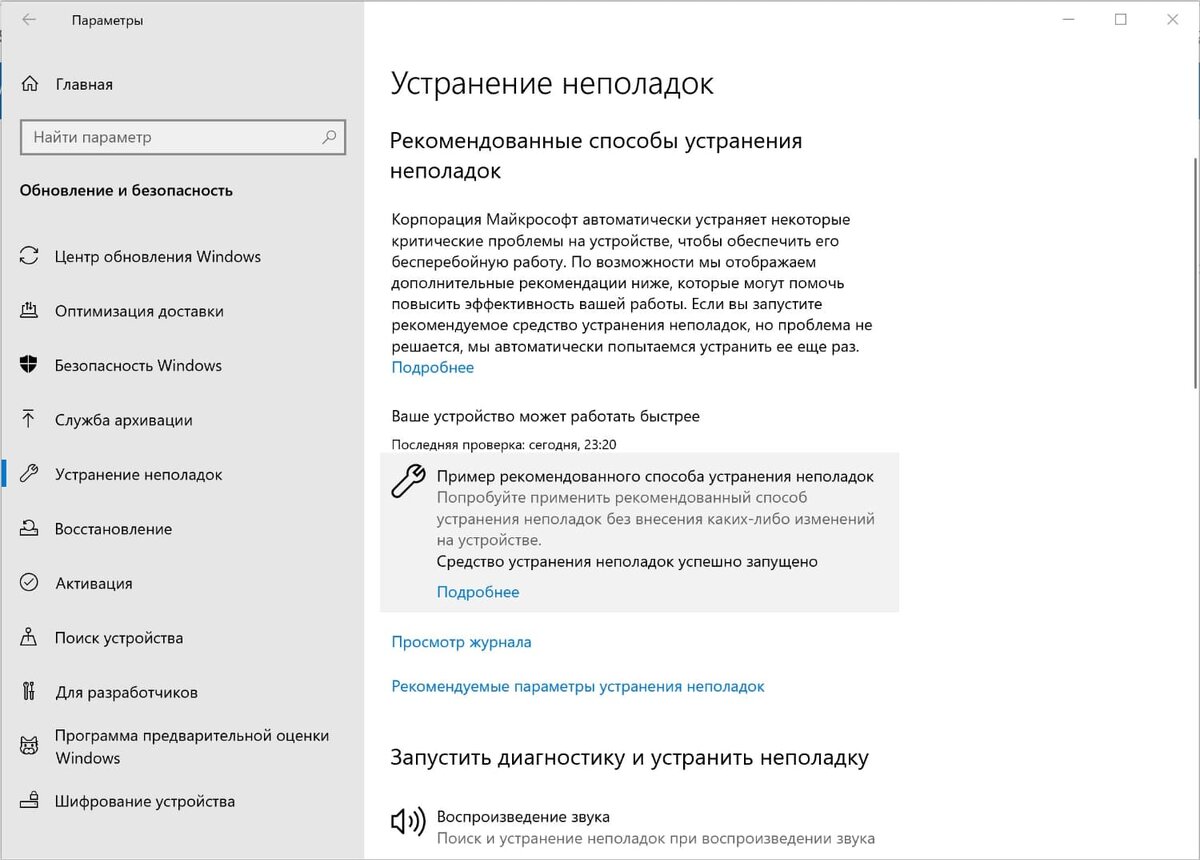Click the Home house icon
The height and width of the screenshot is (860, 1200).
point(29,84)
